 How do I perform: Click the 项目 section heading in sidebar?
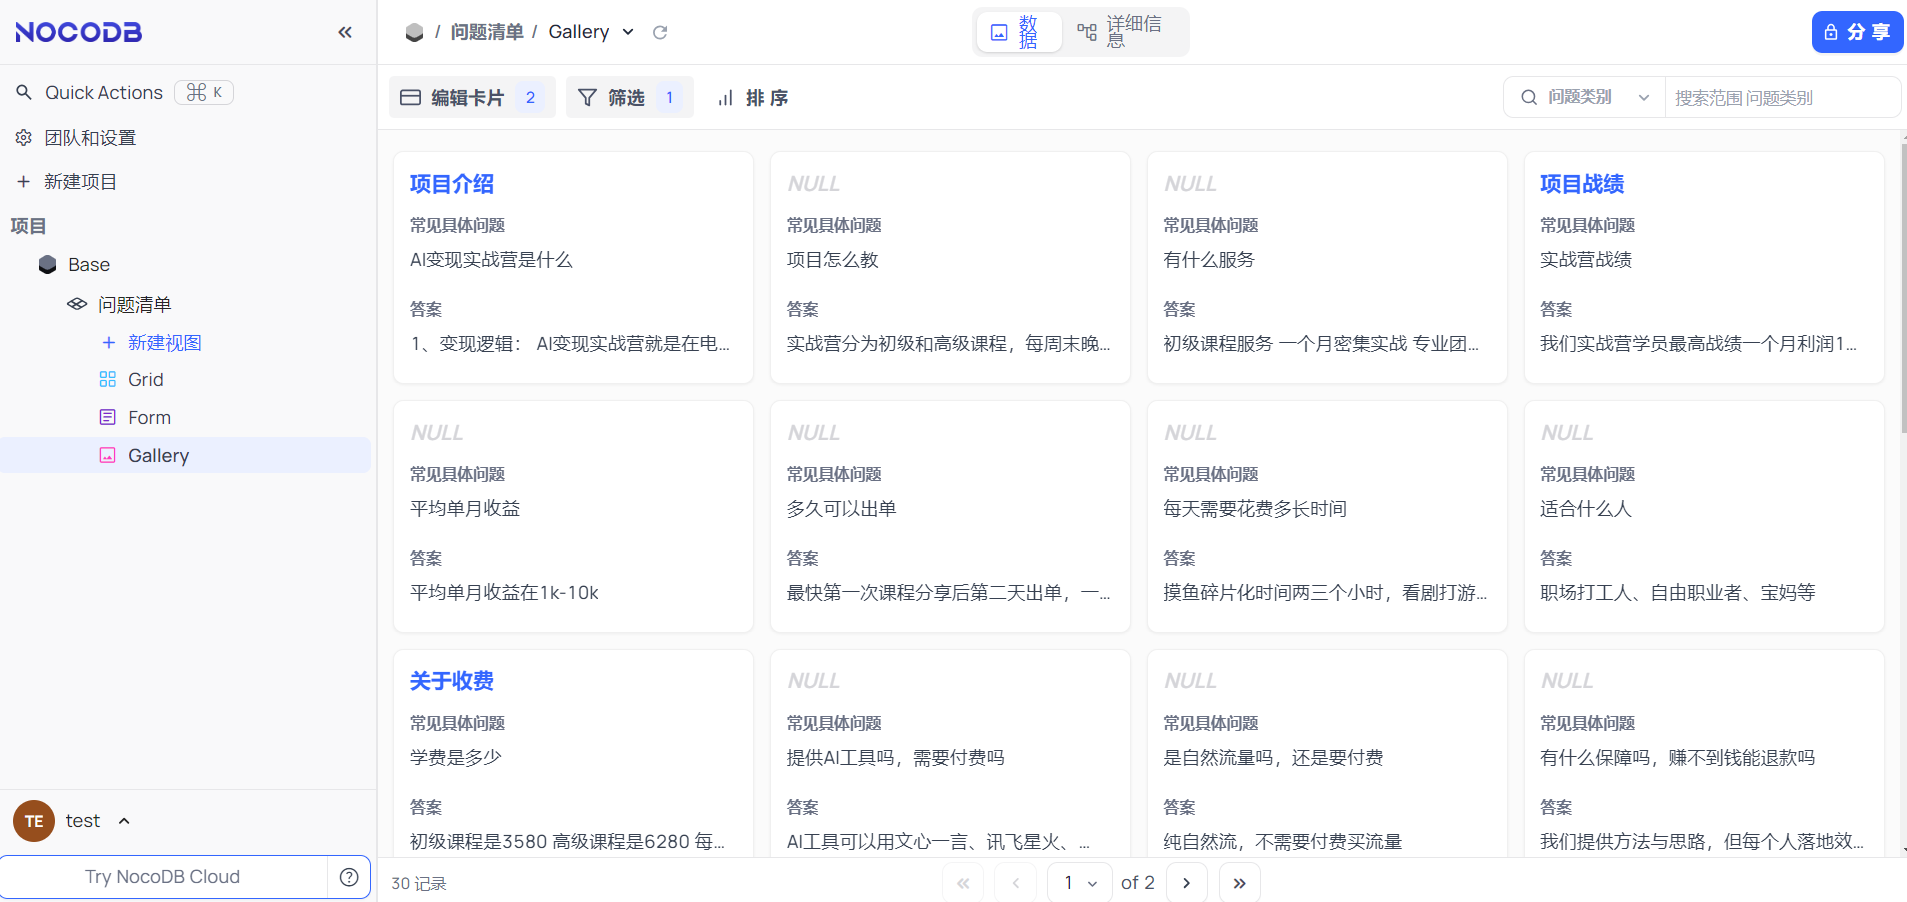coord(28,226)
